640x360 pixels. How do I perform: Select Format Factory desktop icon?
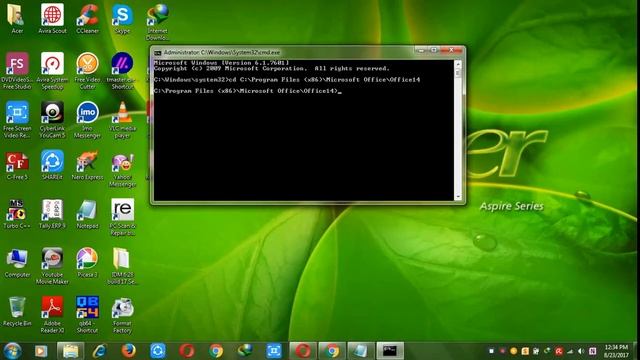122,315
